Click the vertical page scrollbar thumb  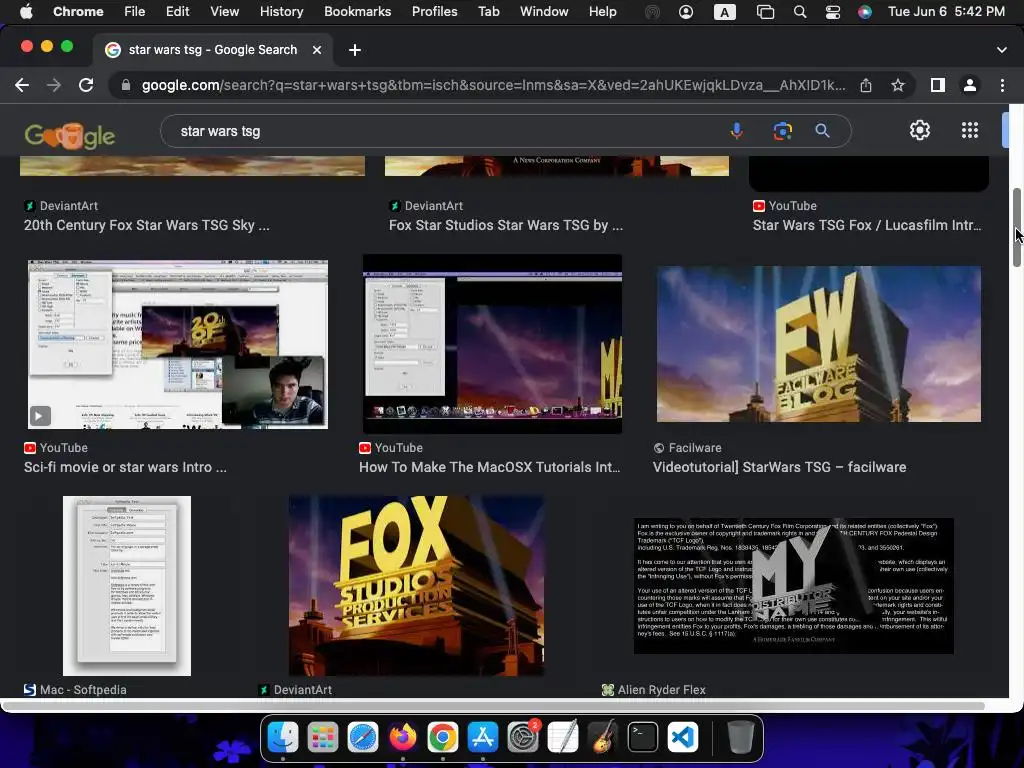click(x=1017, y=227)
